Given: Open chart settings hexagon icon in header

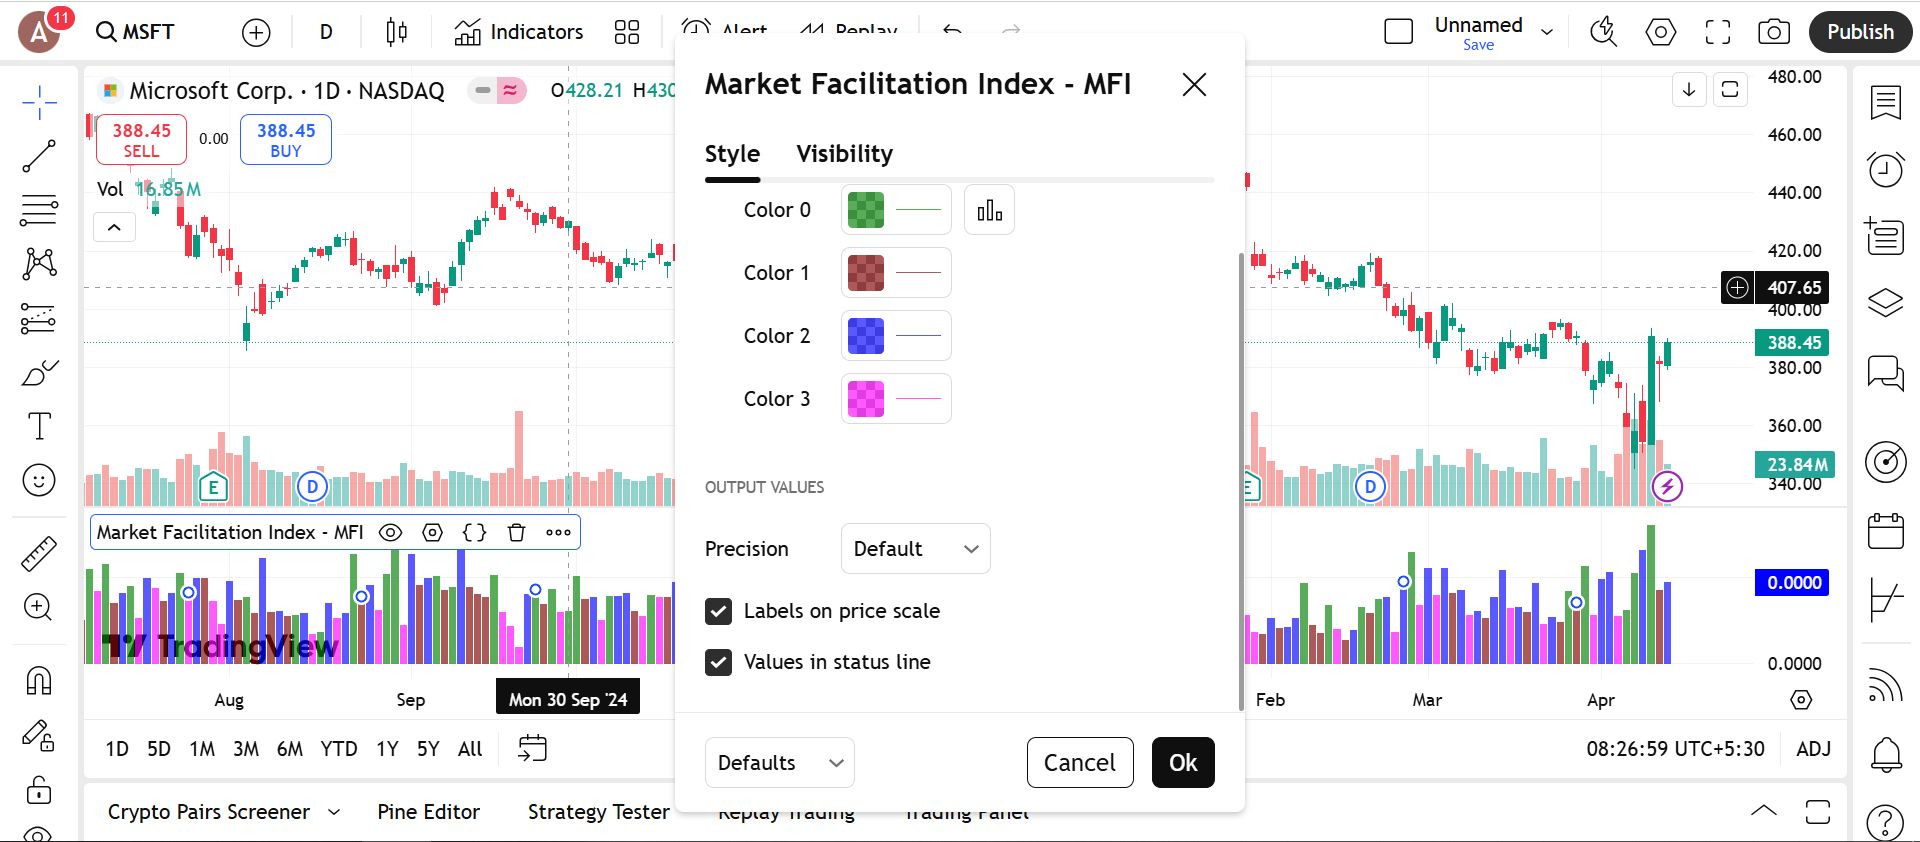Looking at the screenshot, I should tap(1661, 32).
